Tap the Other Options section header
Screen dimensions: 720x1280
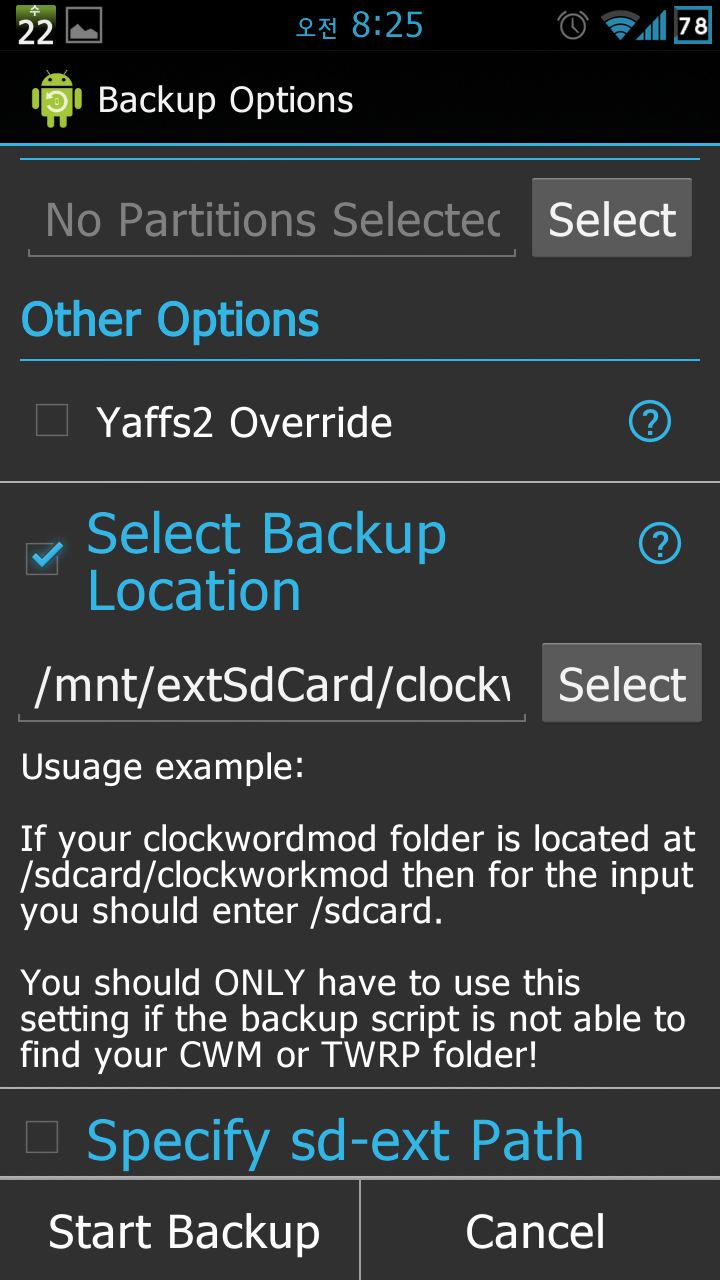click(170, 321)
